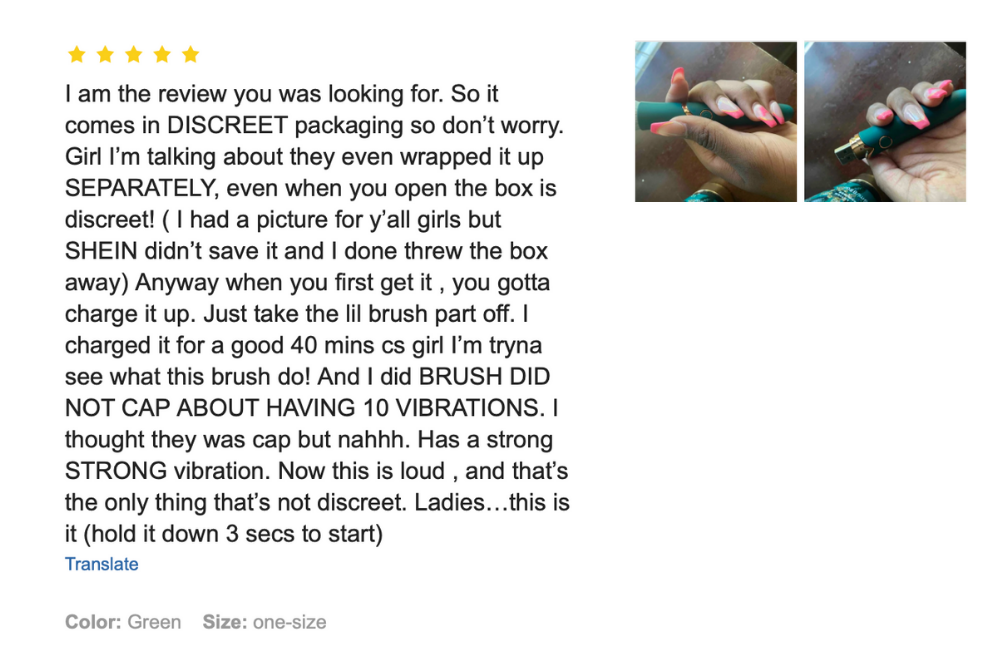Click the 'Green' color value
The height and width of the screenshot is (666, 1000).
tap(154, 622)
